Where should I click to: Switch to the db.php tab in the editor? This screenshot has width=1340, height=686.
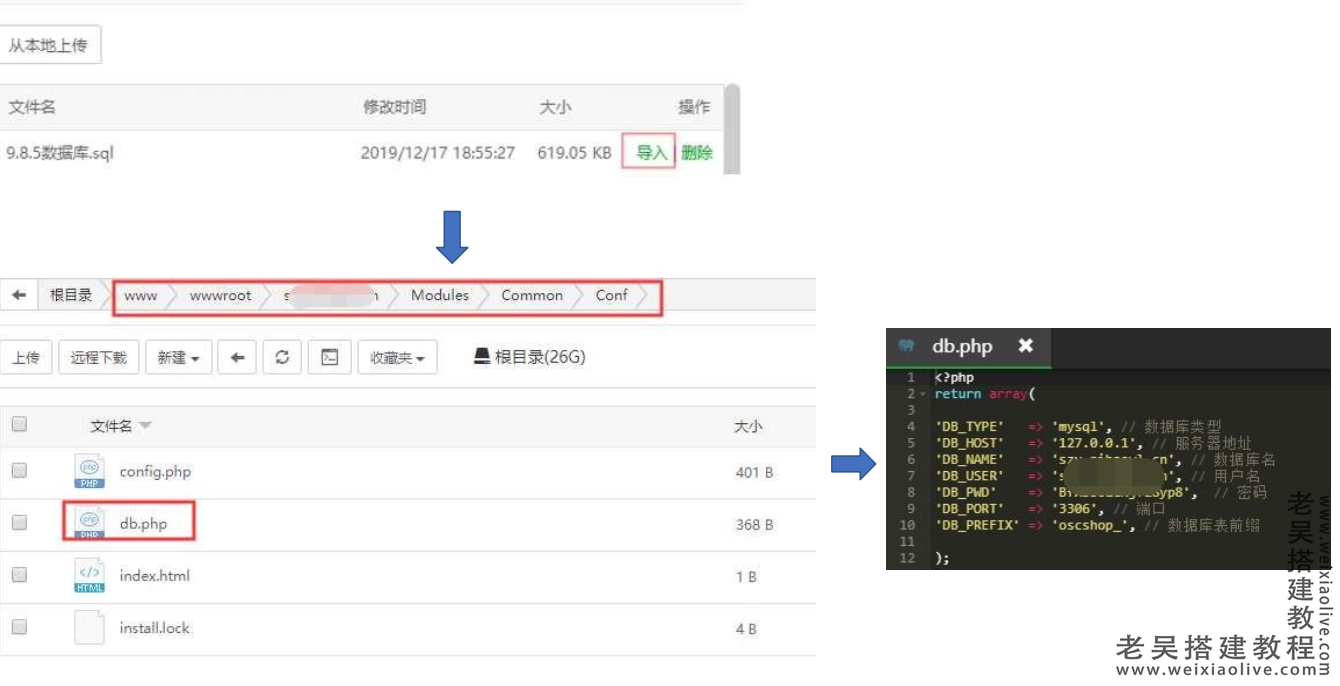point(963,346)
